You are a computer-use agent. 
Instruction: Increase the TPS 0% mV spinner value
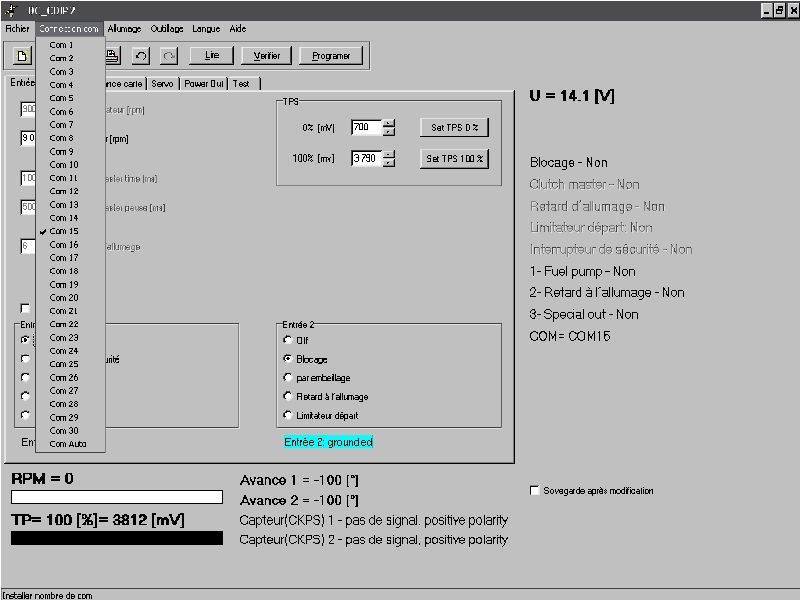tap(389, 123)
